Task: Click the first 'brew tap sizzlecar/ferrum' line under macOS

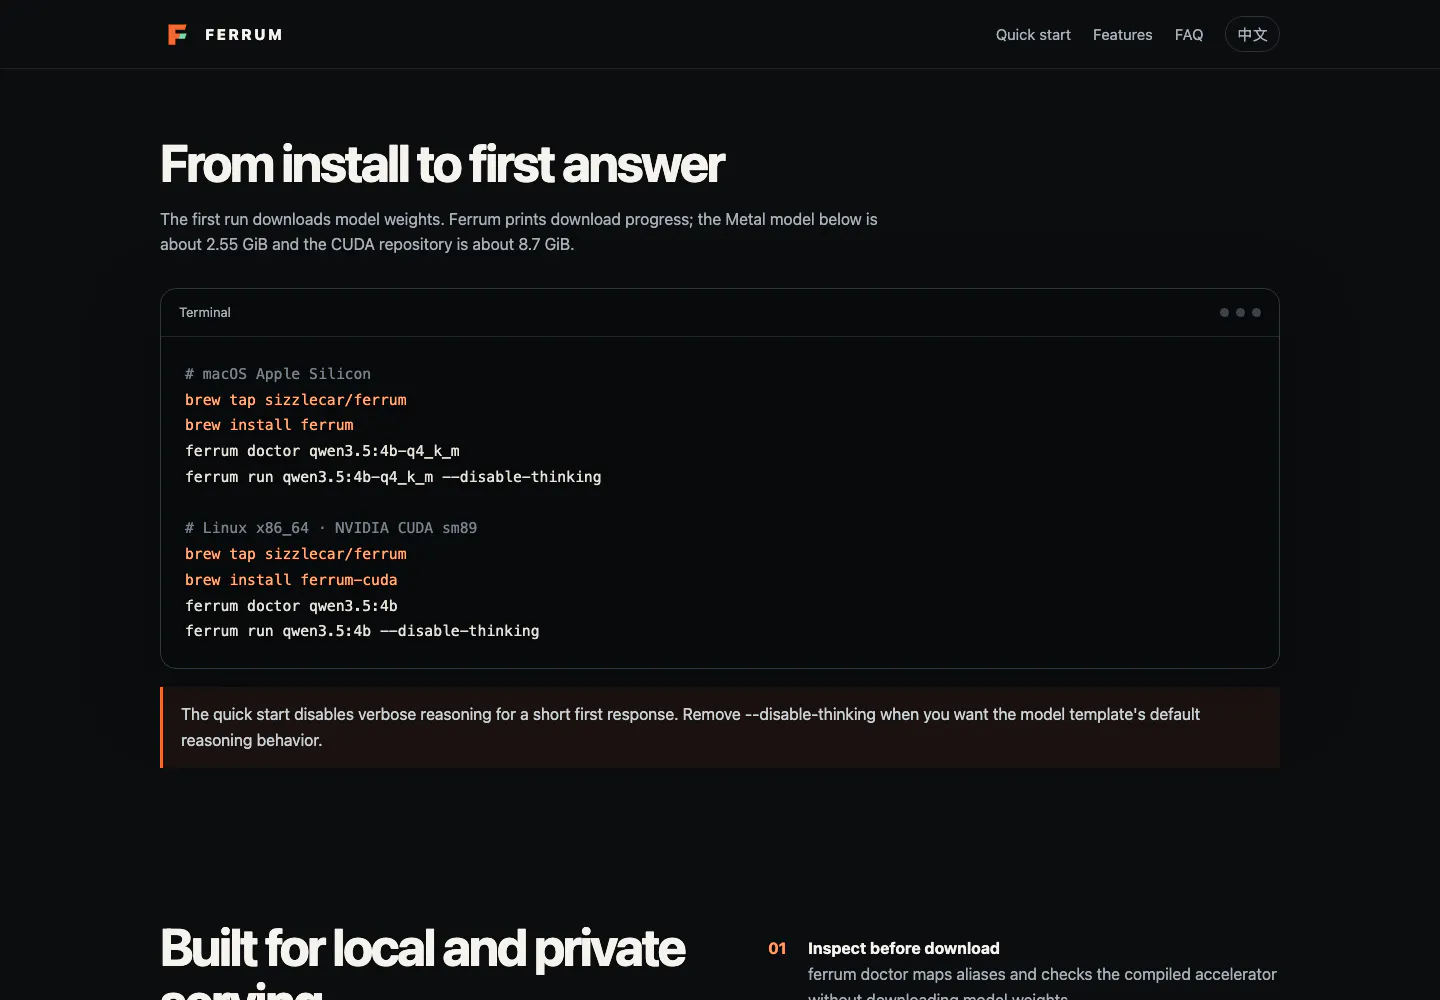Action: (296, 400)
